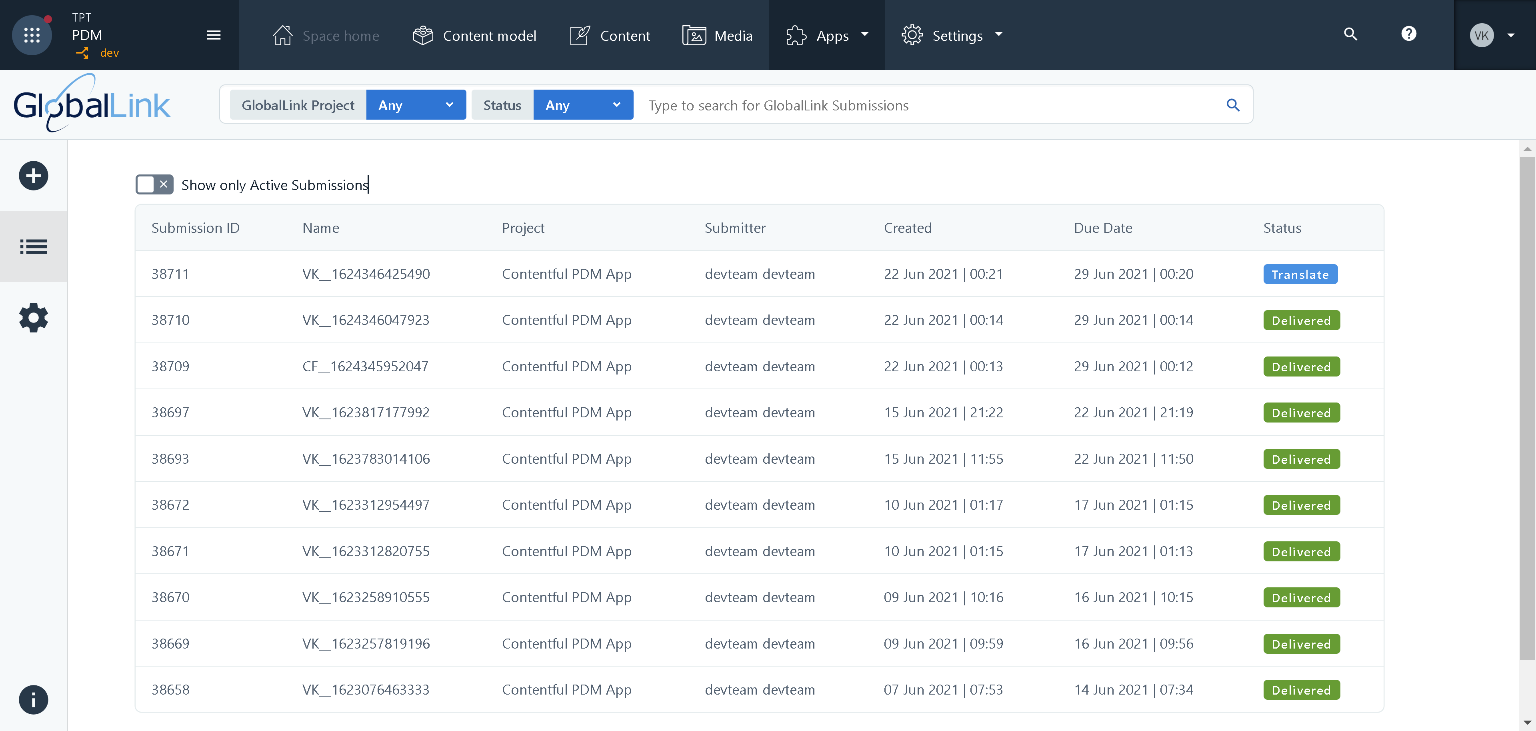Click the Status column header

pyautogui.click(x=1282, y=228)
